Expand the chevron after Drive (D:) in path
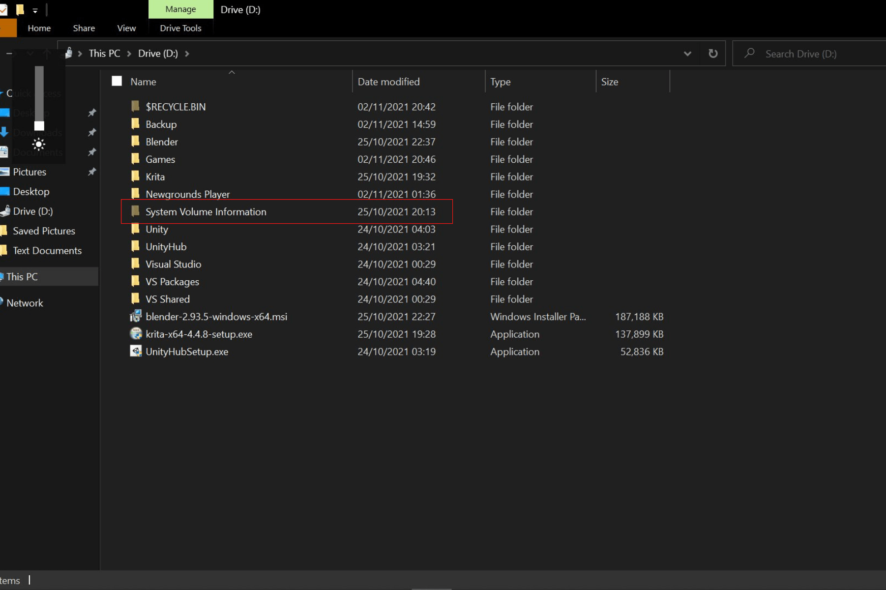 tap(187, 54)
